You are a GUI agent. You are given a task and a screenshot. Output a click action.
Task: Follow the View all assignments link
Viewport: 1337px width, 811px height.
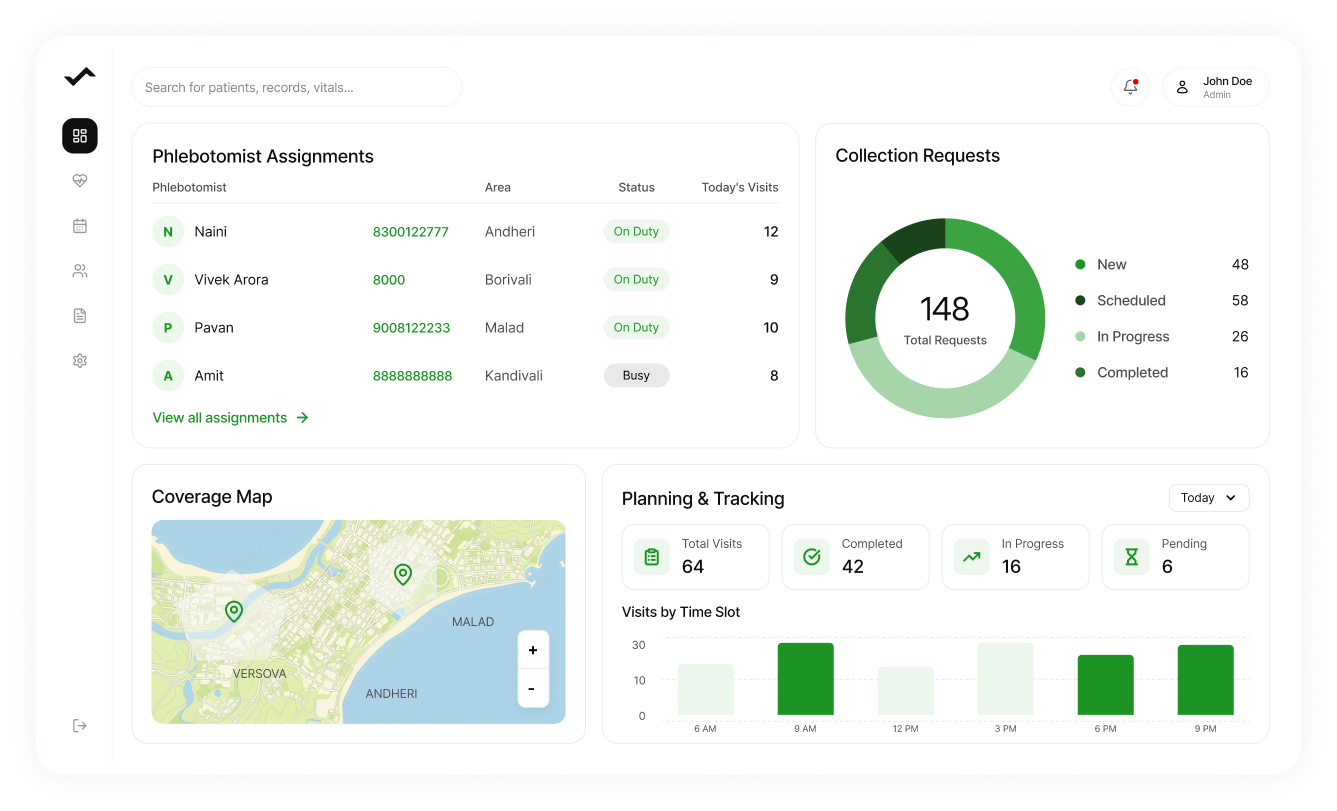pyautogui.click(x=231, y=418)
